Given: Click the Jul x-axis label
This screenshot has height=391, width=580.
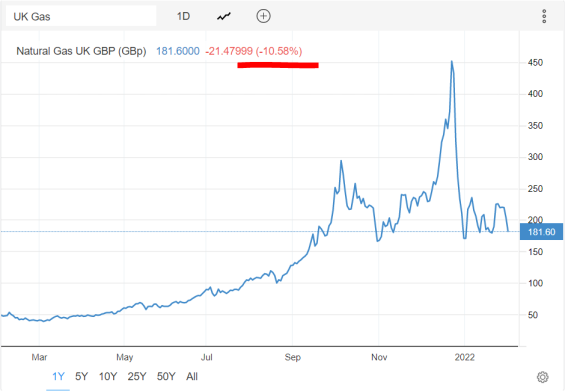Looking at the screenshot, I should point(207,357).
